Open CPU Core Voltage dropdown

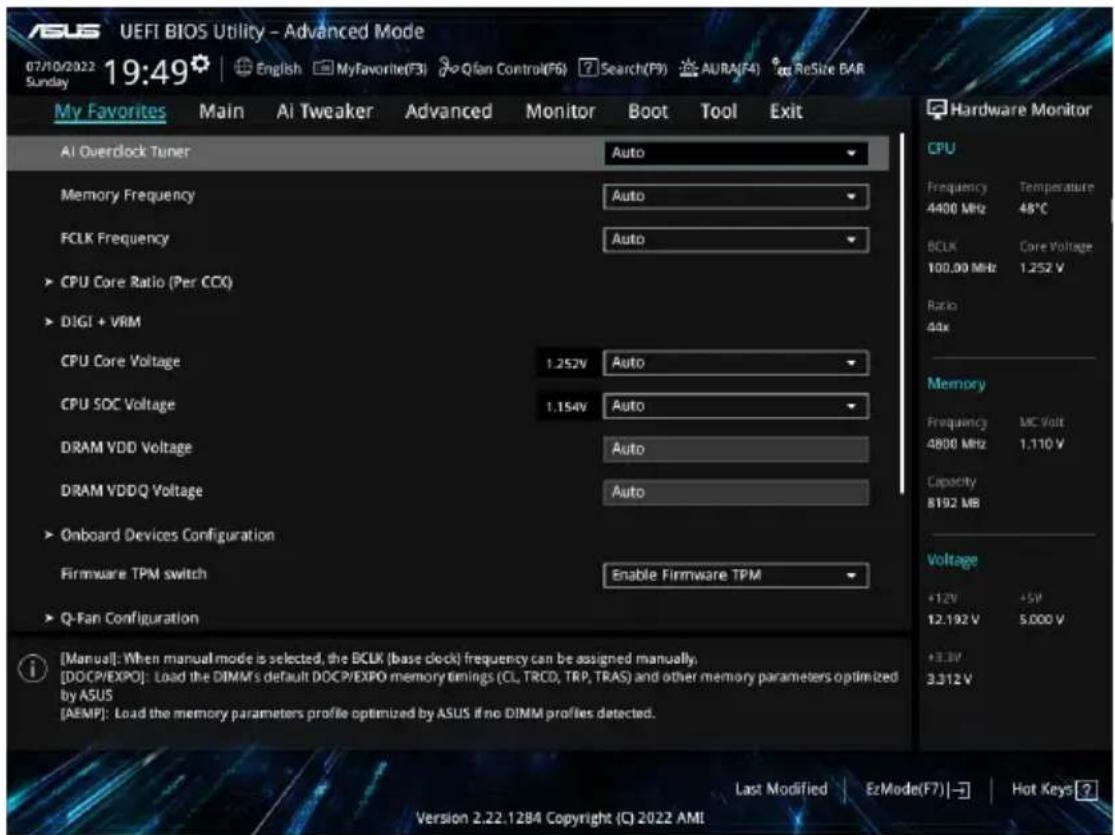[735, 363]
